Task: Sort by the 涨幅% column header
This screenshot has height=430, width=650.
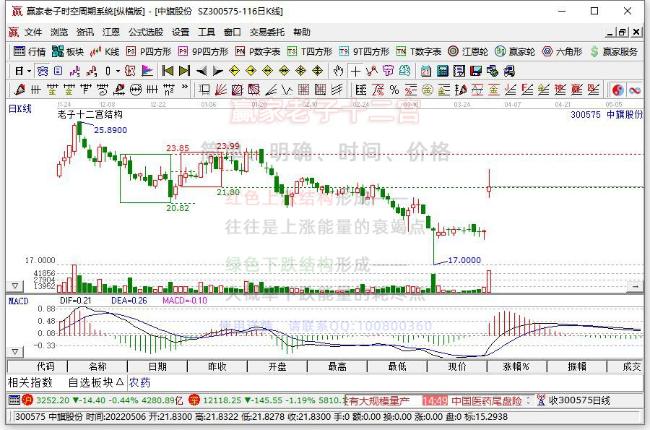Action: [517, 367]
